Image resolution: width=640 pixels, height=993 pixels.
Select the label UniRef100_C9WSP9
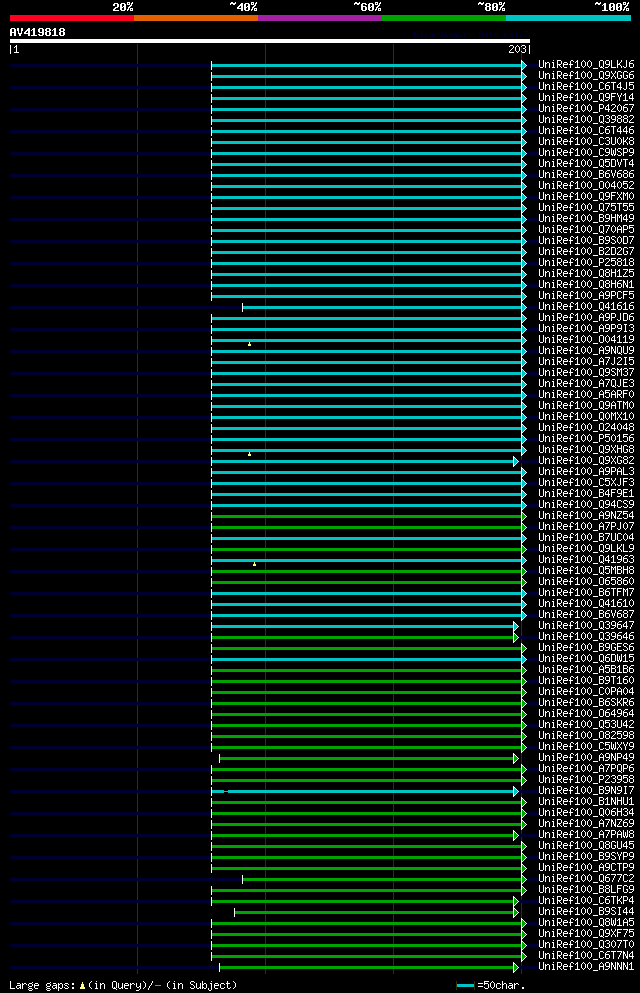tap(586, 153)
